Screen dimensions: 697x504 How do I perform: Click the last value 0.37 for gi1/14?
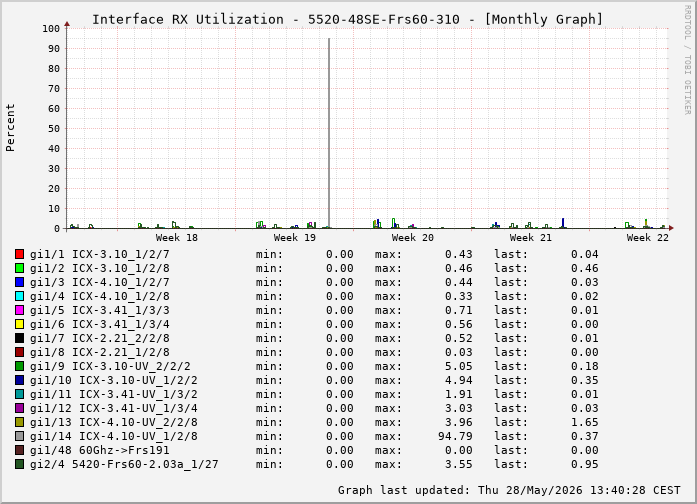coord(585,436)
